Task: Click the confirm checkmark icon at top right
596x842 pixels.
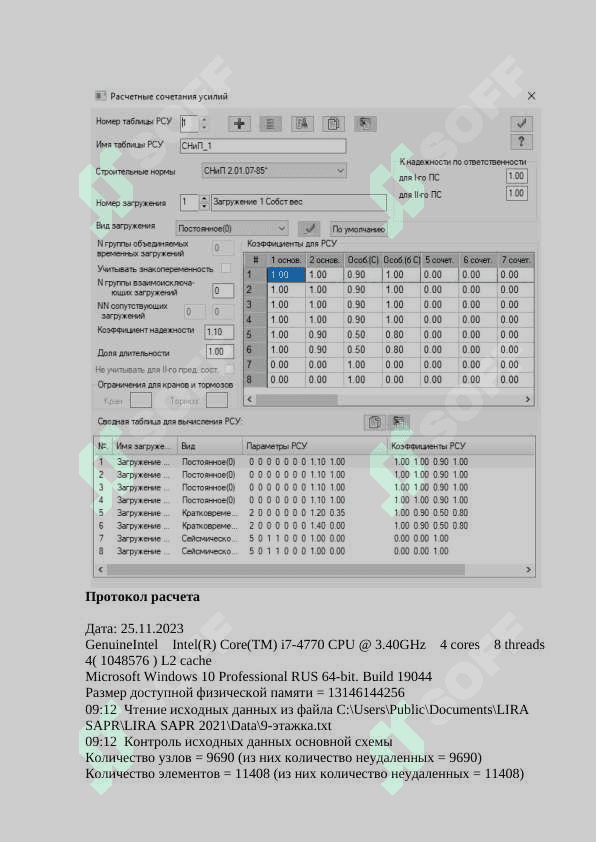Action: pos(521,124)
